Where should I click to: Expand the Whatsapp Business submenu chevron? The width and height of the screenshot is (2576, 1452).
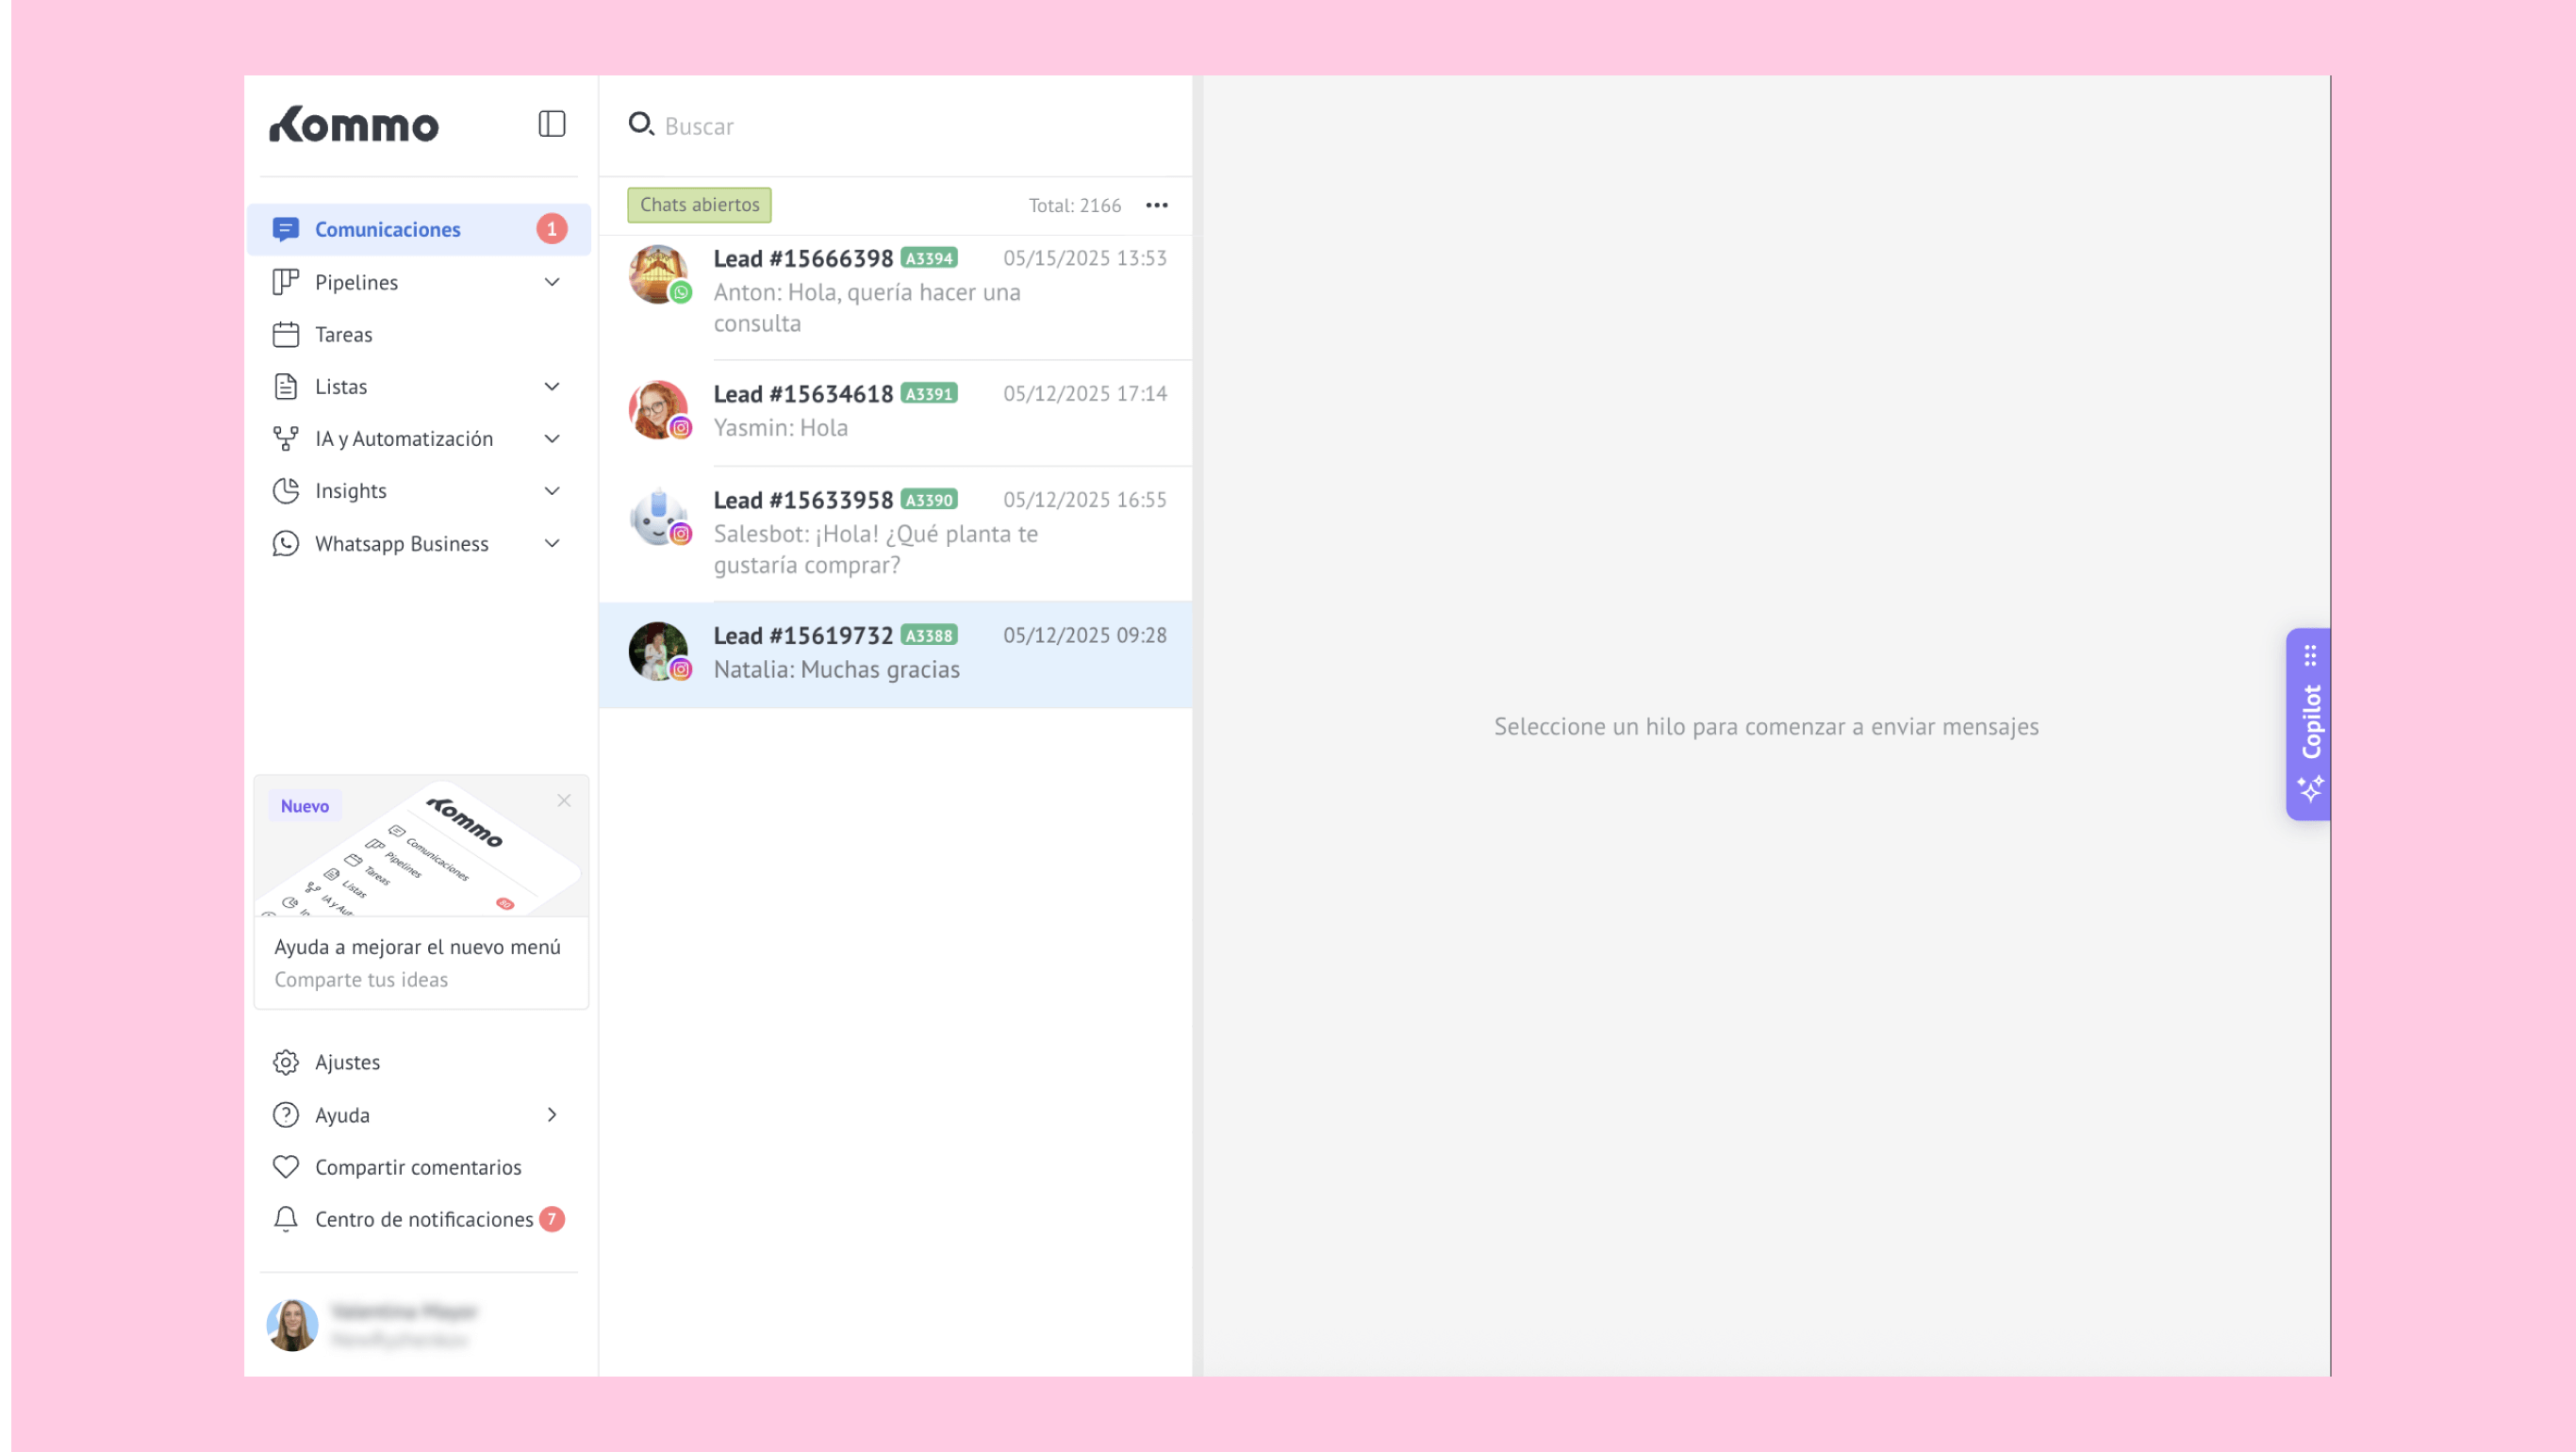coord(551,543)
